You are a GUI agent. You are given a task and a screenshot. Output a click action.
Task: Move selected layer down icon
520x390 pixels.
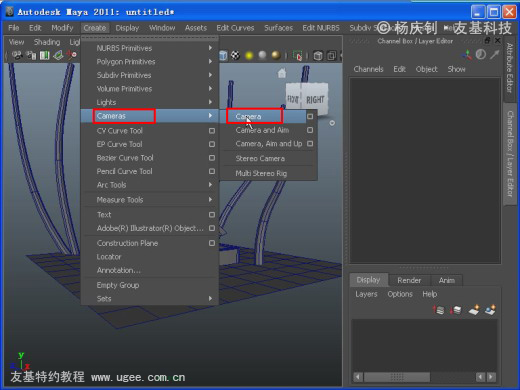455,310
